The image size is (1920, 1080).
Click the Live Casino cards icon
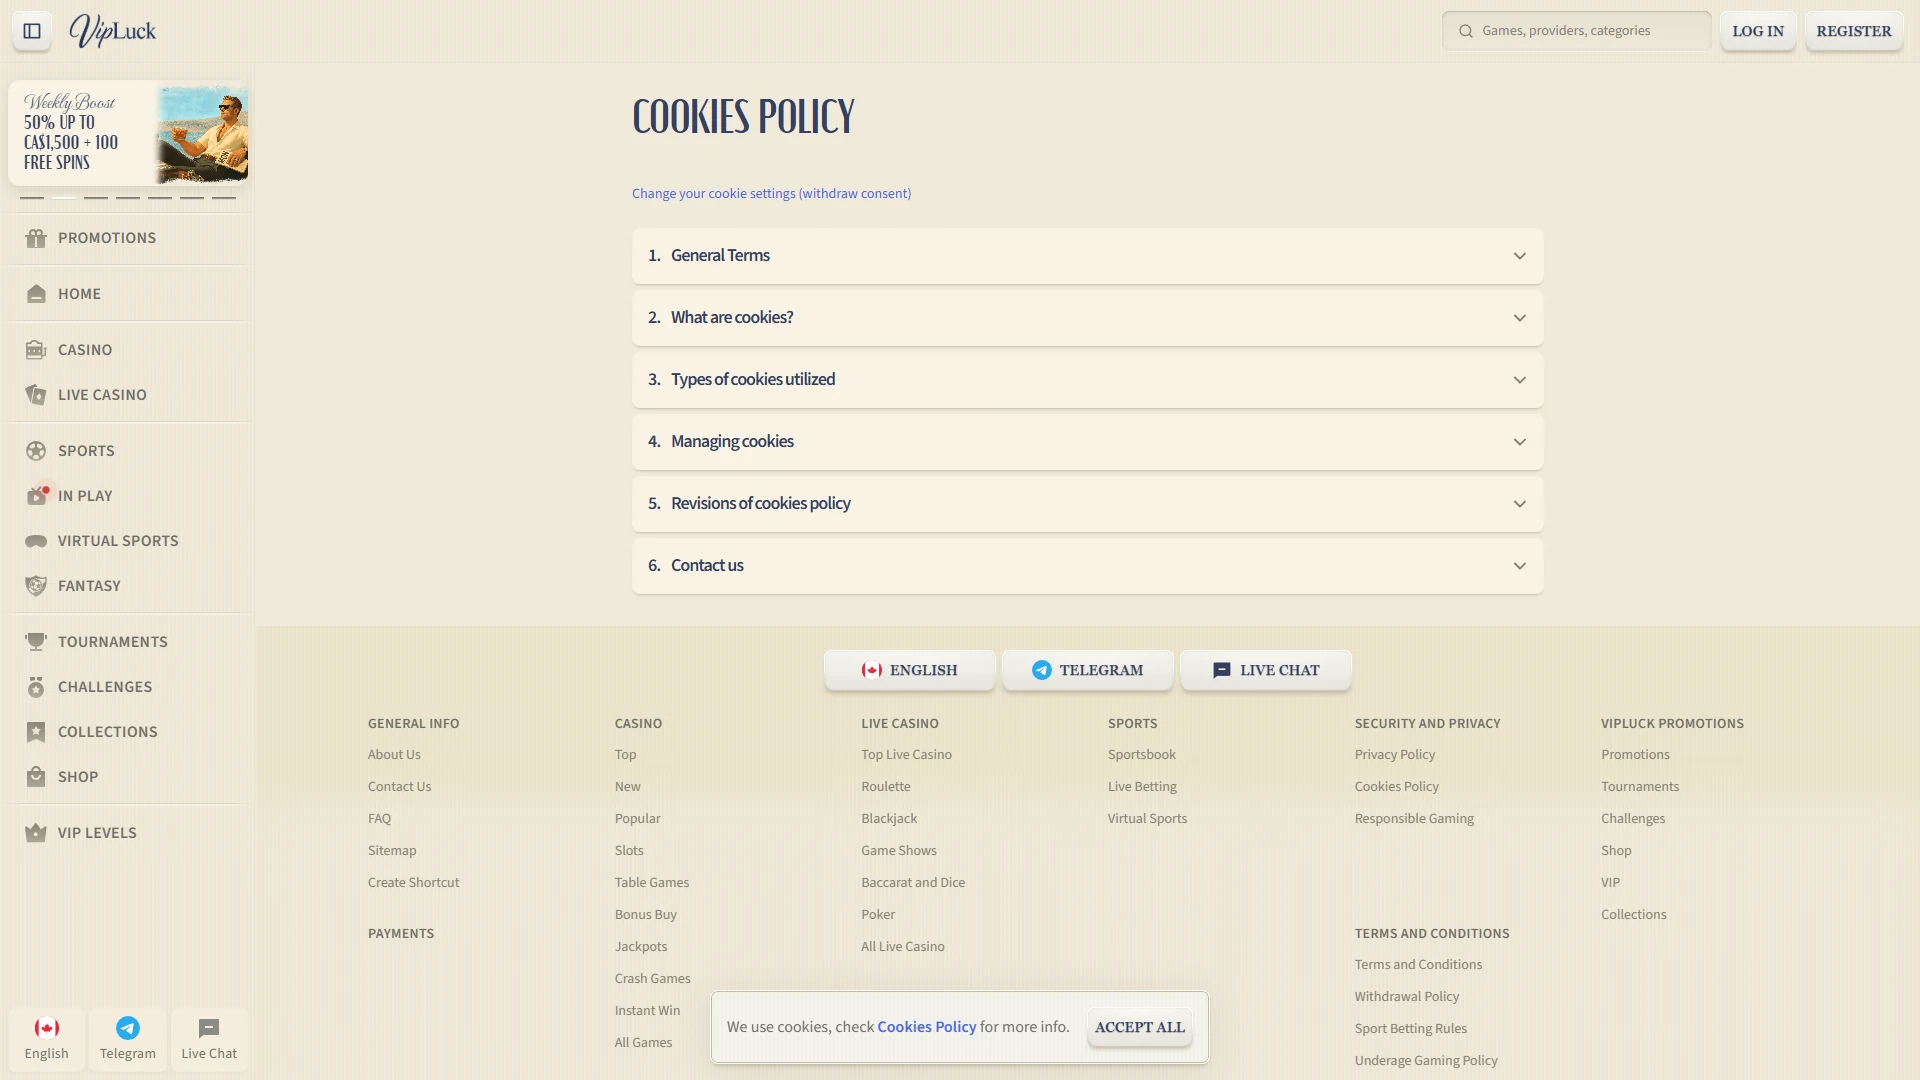click(36, 395)
